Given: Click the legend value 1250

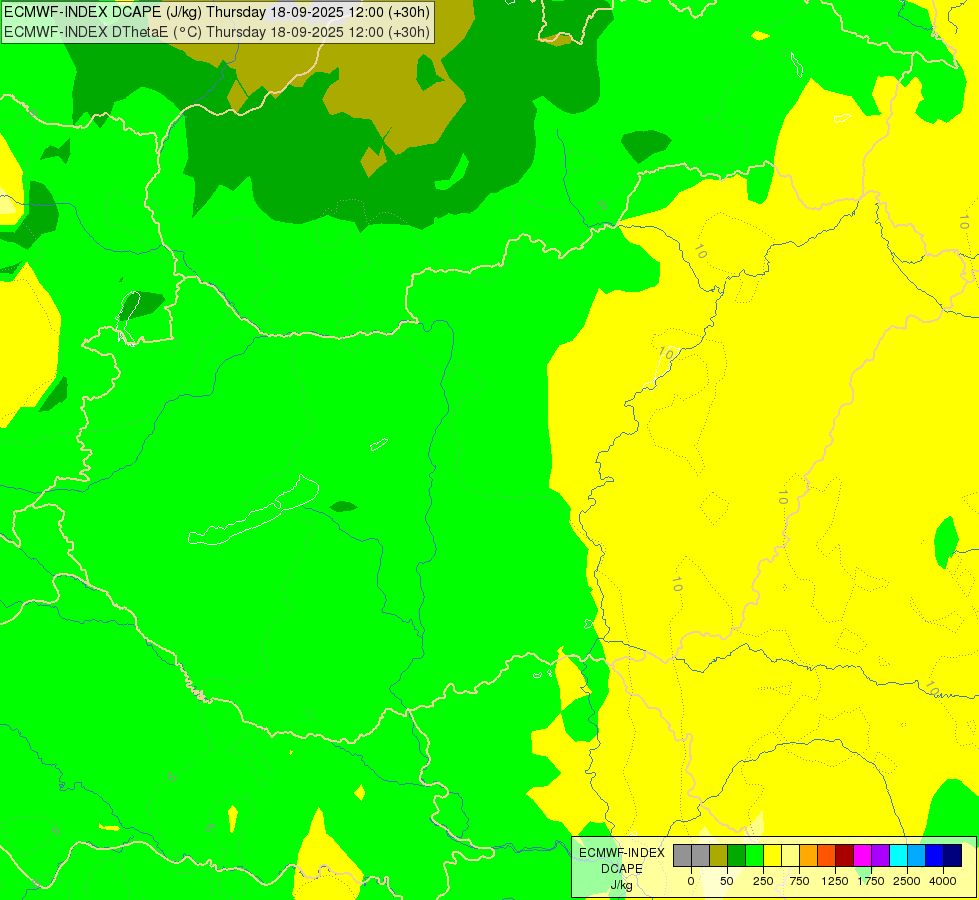Looking at the screenshot, I should pyautogui.click(x=835, y=881).
